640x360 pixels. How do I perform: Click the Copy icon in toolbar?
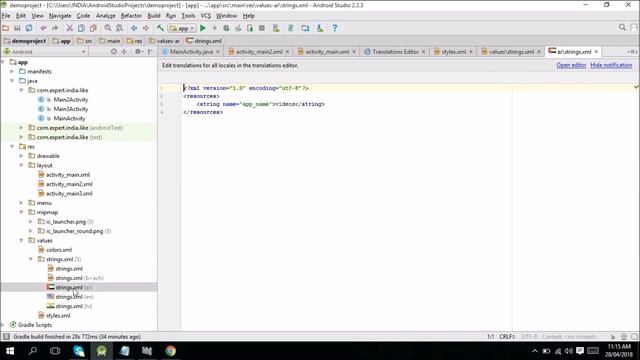pyautogui.click(x=82, y=28)
